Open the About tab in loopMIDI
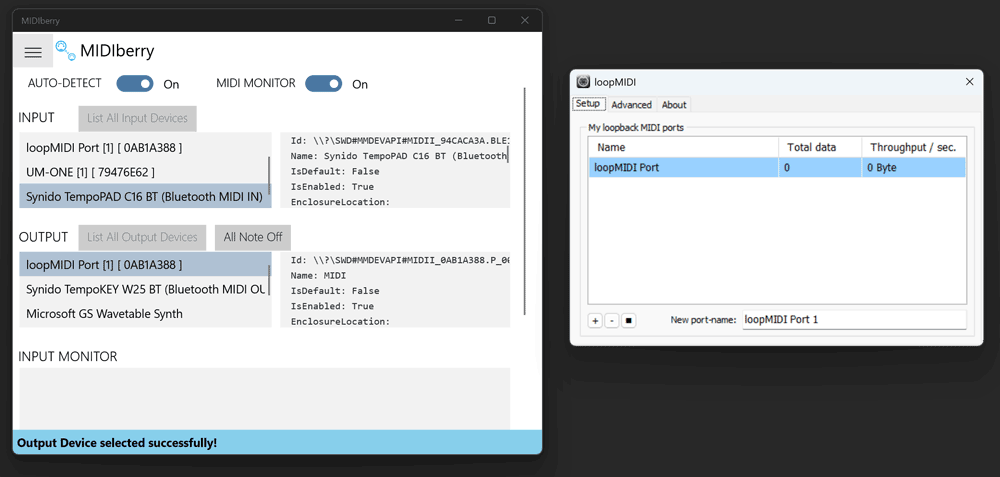The width and height of the screenshot is (1000, 477). point(674,105)
